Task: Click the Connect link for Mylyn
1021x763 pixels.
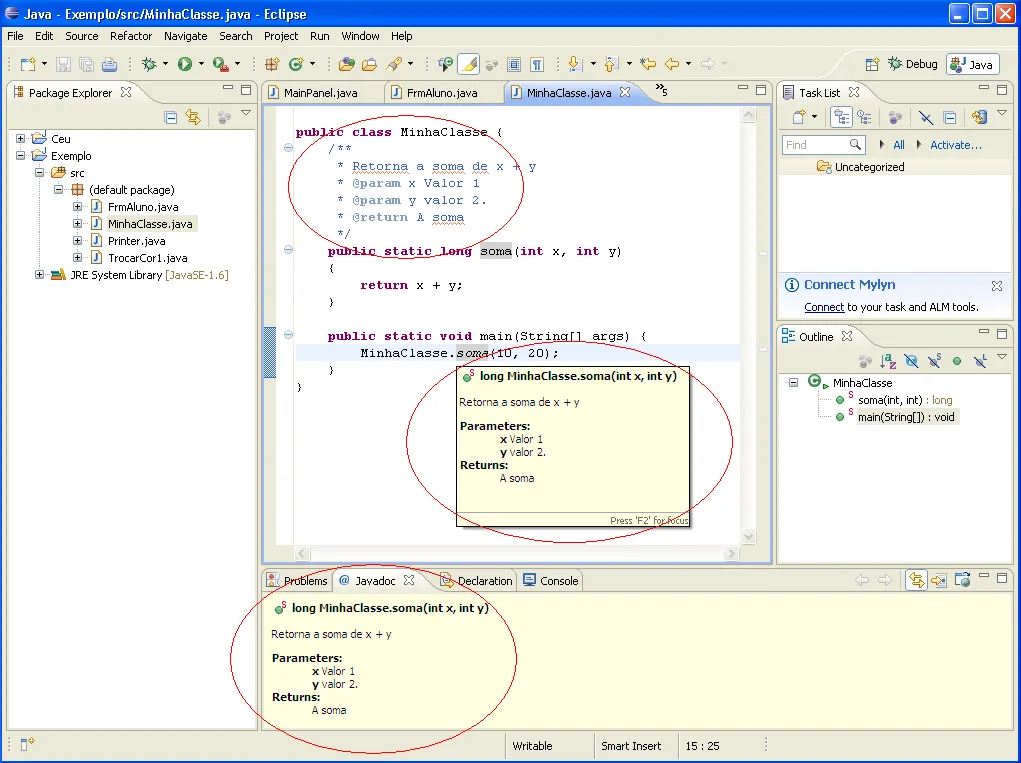Action: pos(824,307)
